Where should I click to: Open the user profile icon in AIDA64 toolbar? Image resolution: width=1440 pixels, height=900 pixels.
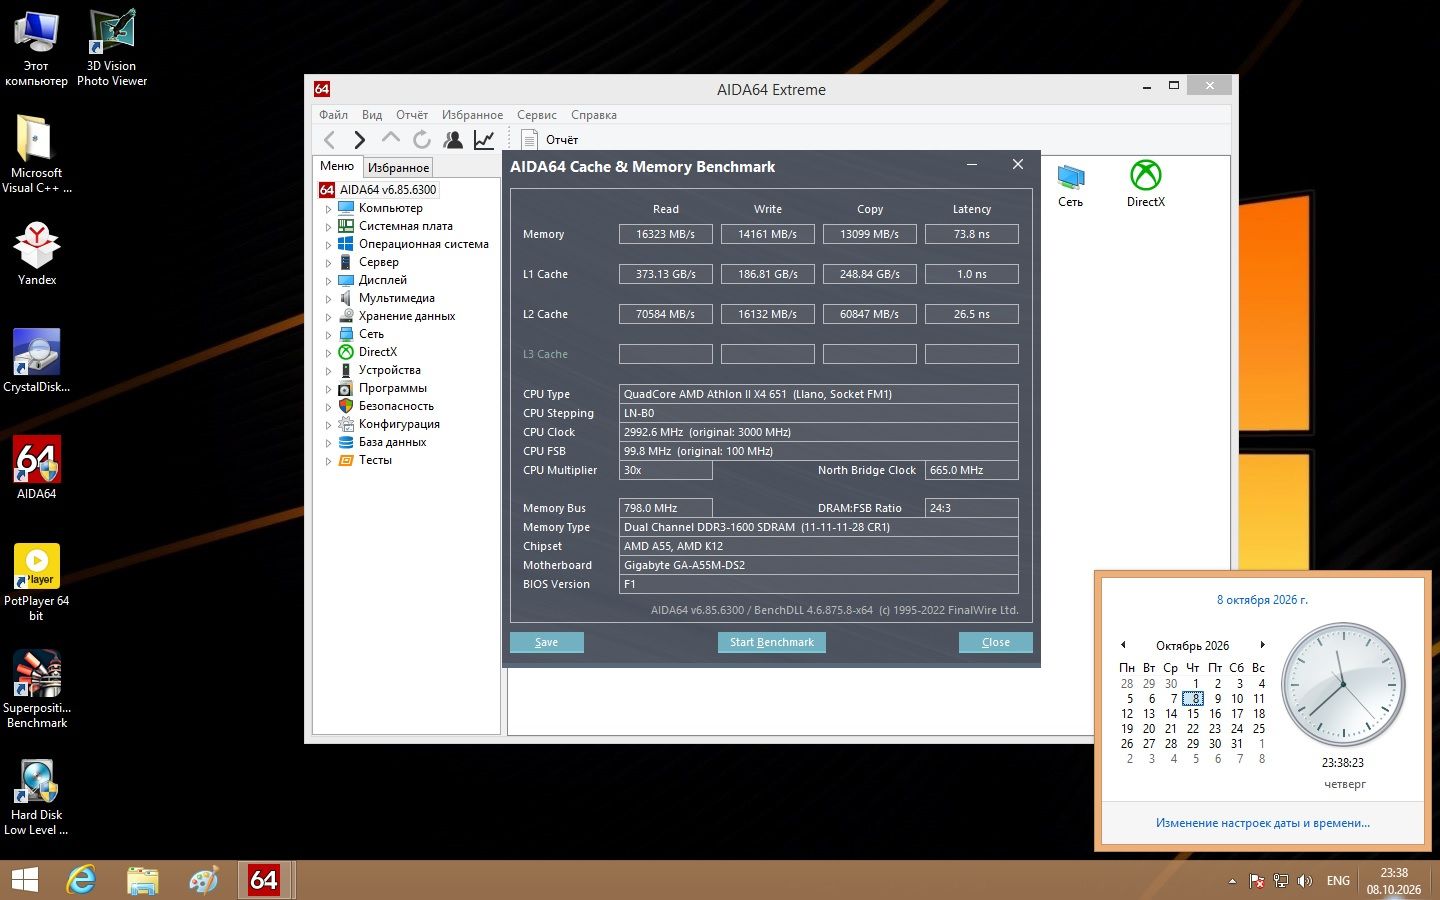point(453,140)
